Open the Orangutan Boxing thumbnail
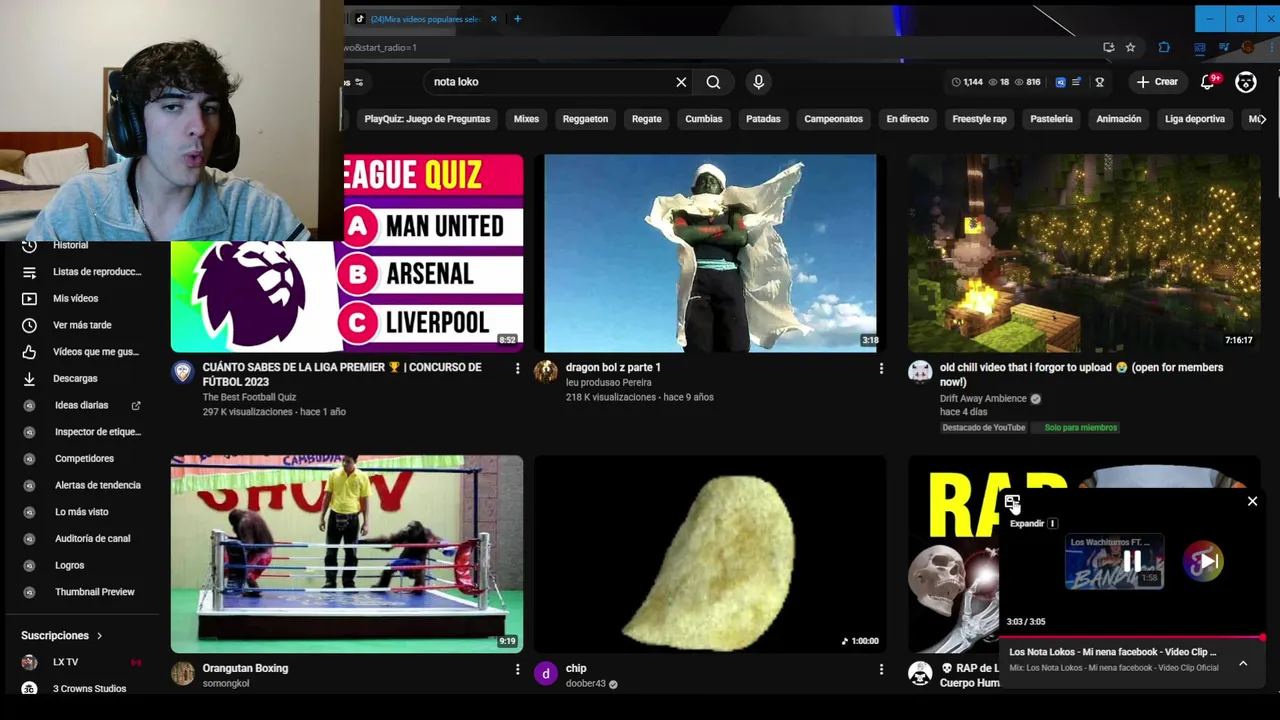Screen dimensions: 1280x720 tap(347, 554)
